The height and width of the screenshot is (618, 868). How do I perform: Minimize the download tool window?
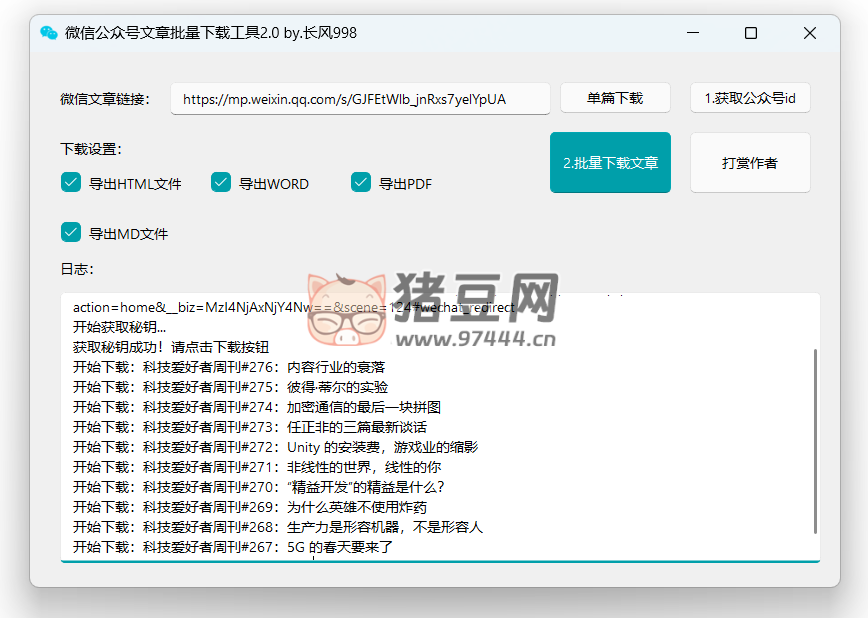(692, 33)
